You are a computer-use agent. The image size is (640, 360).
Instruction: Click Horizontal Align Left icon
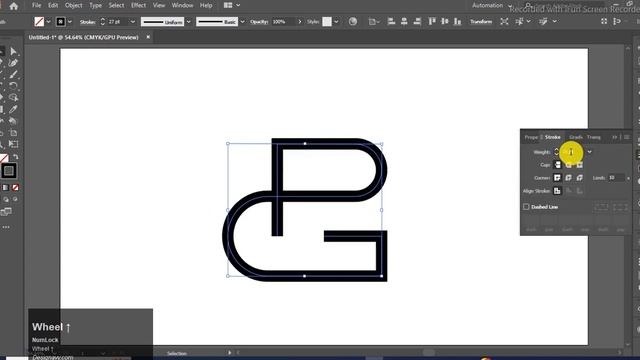click(x=391, y=21)
